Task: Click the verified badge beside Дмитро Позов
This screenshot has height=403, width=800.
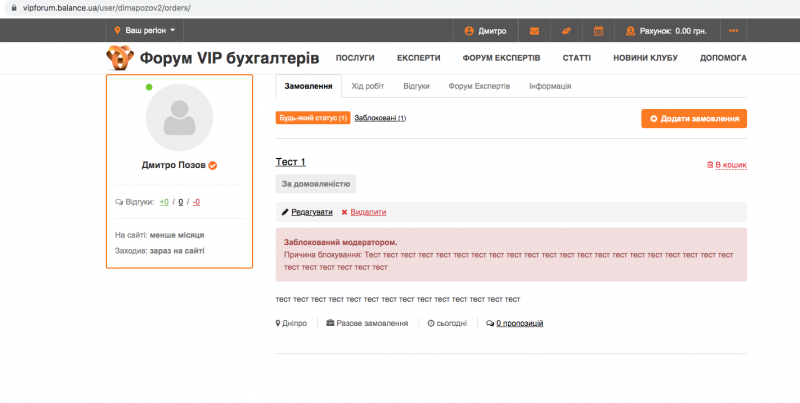Action: pyautogui.click(x=213, y=165)
